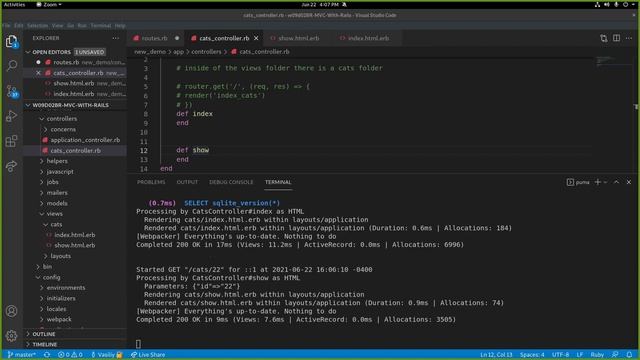
Task: Expand the helpers folder
Action: point(57,161)
